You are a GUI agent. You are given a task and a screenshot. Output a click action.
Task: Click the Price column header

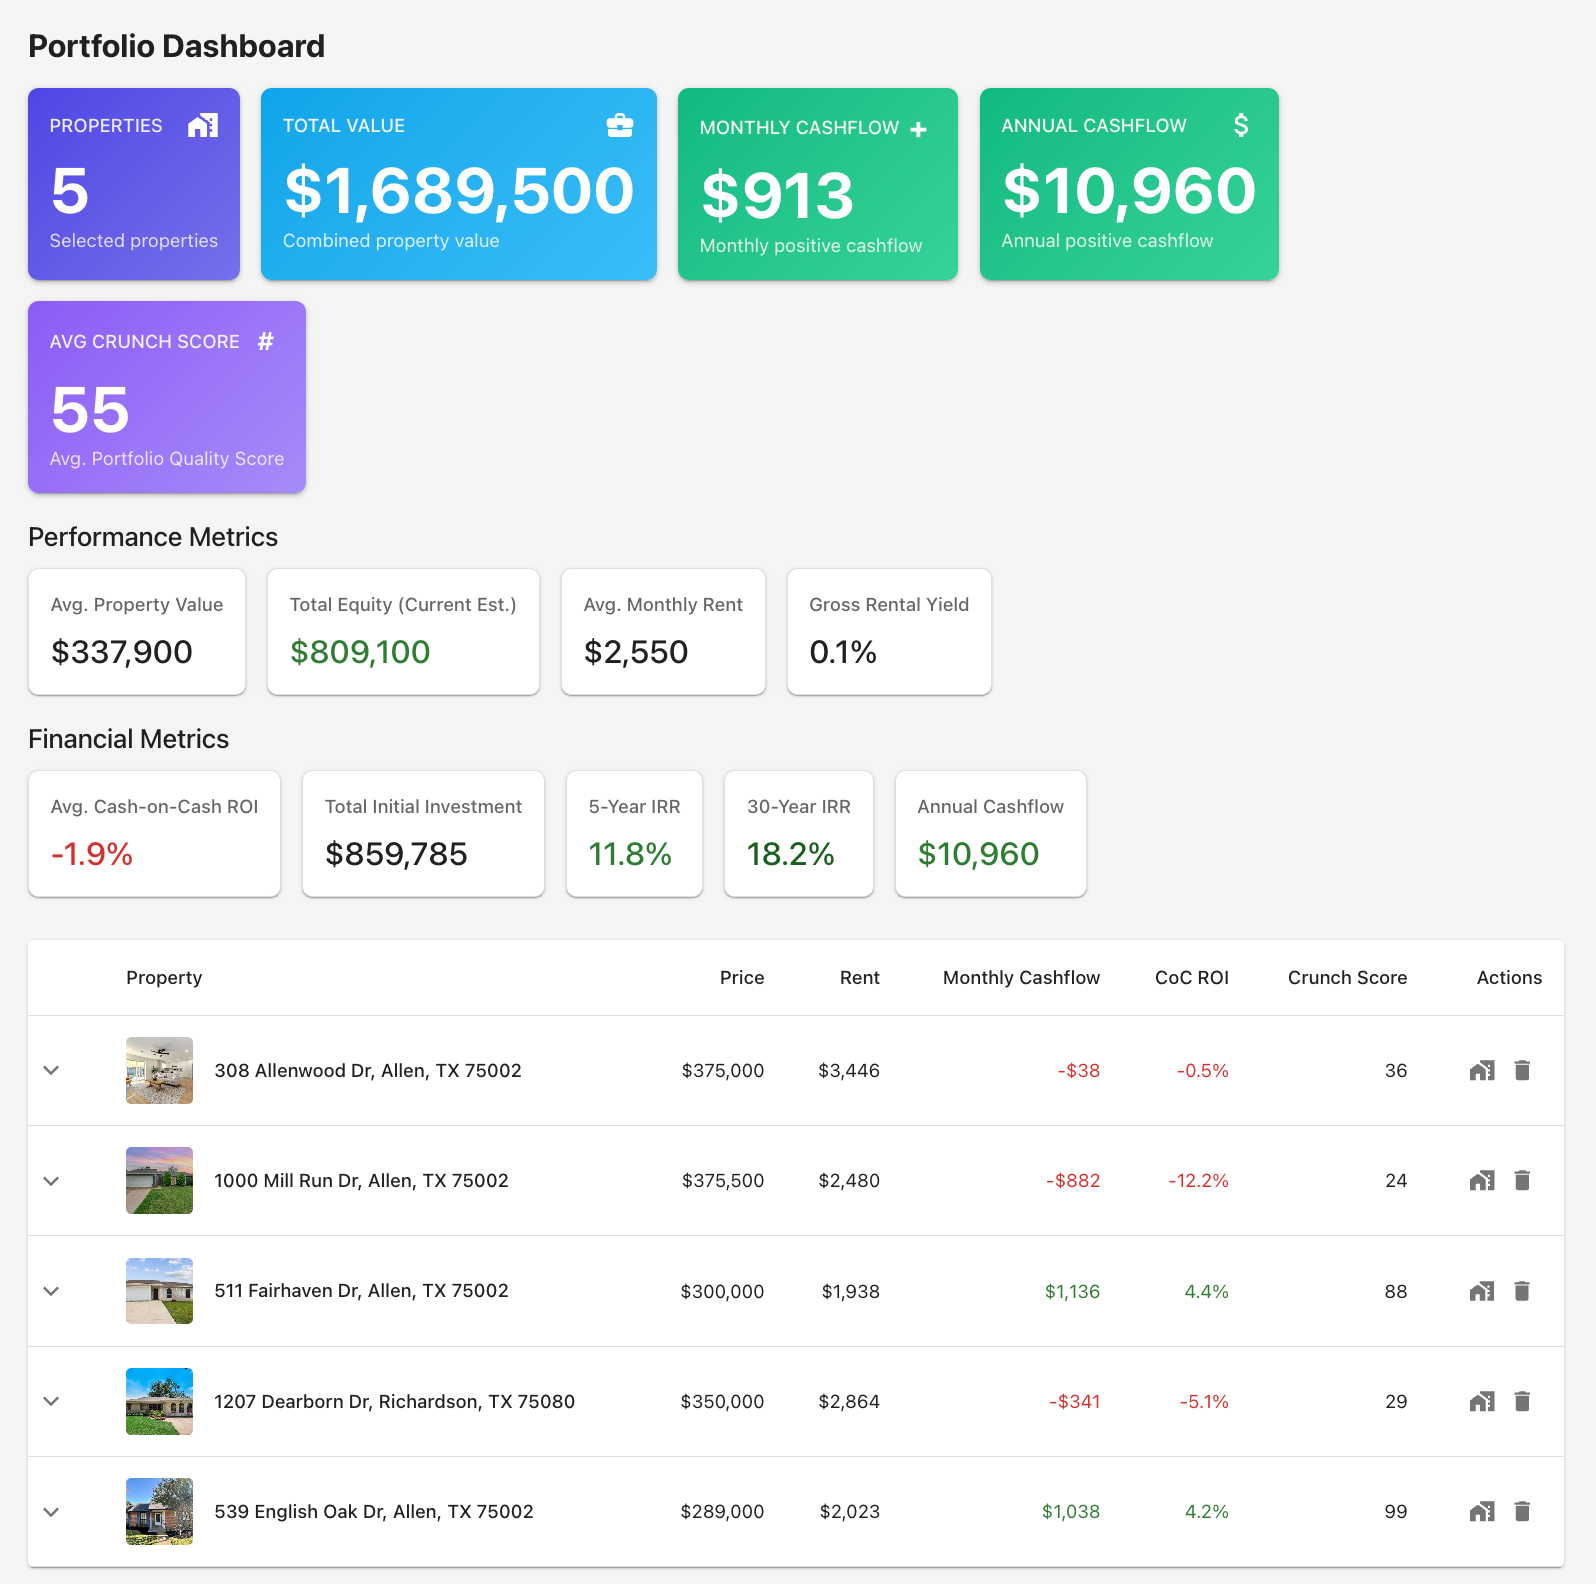click(x=741, y=977)
